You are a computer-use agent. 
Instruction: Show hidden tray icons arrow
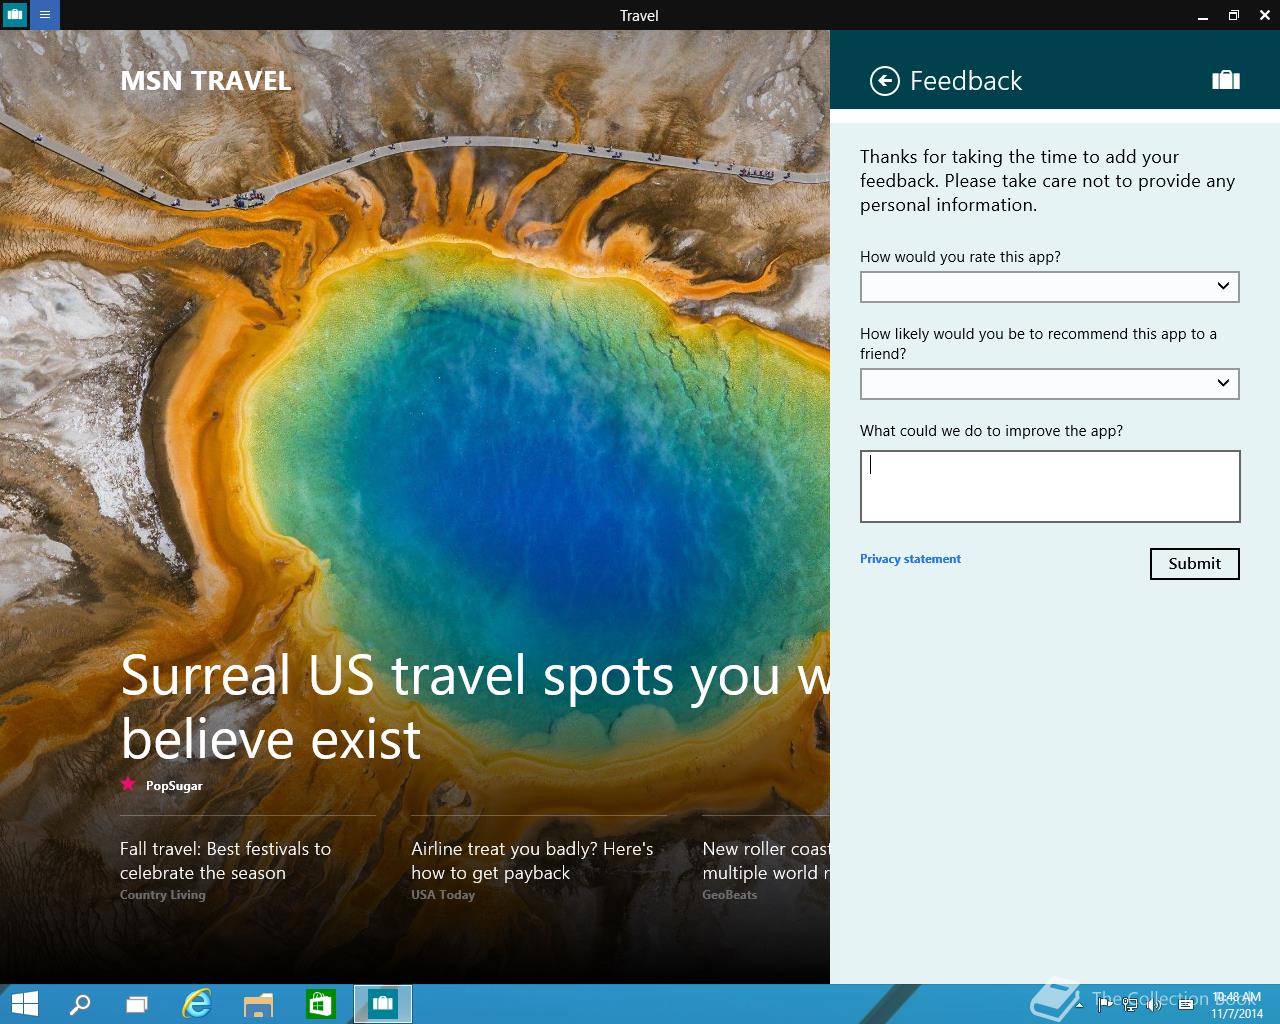(x=1079, y=1004)
